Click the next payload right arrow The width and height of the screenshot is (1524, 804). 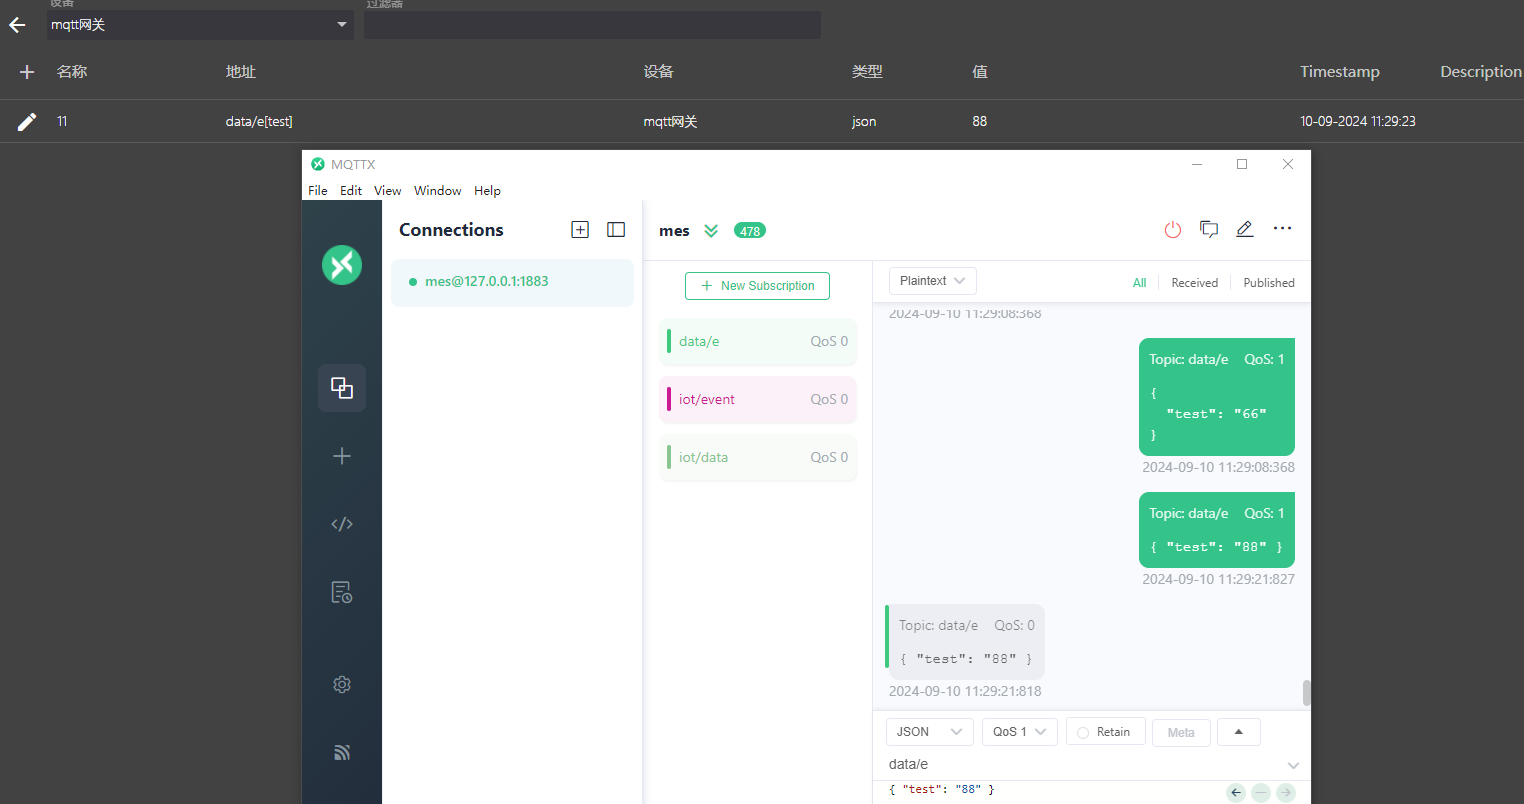pos(1286,793)
